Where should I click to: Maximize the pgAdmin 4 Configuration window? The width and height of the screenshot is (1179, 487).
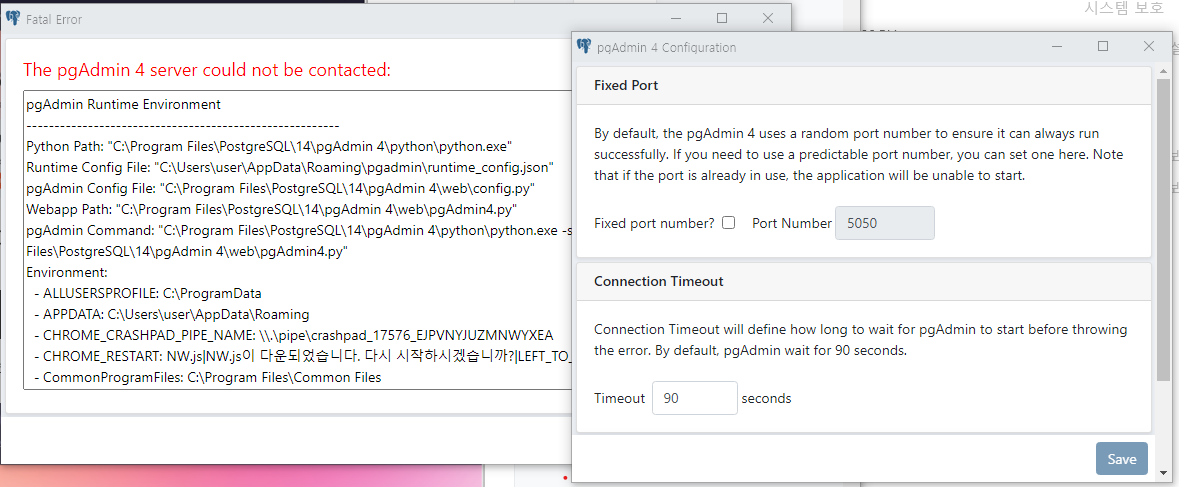pyautogui.click(x=1103, y=47)
